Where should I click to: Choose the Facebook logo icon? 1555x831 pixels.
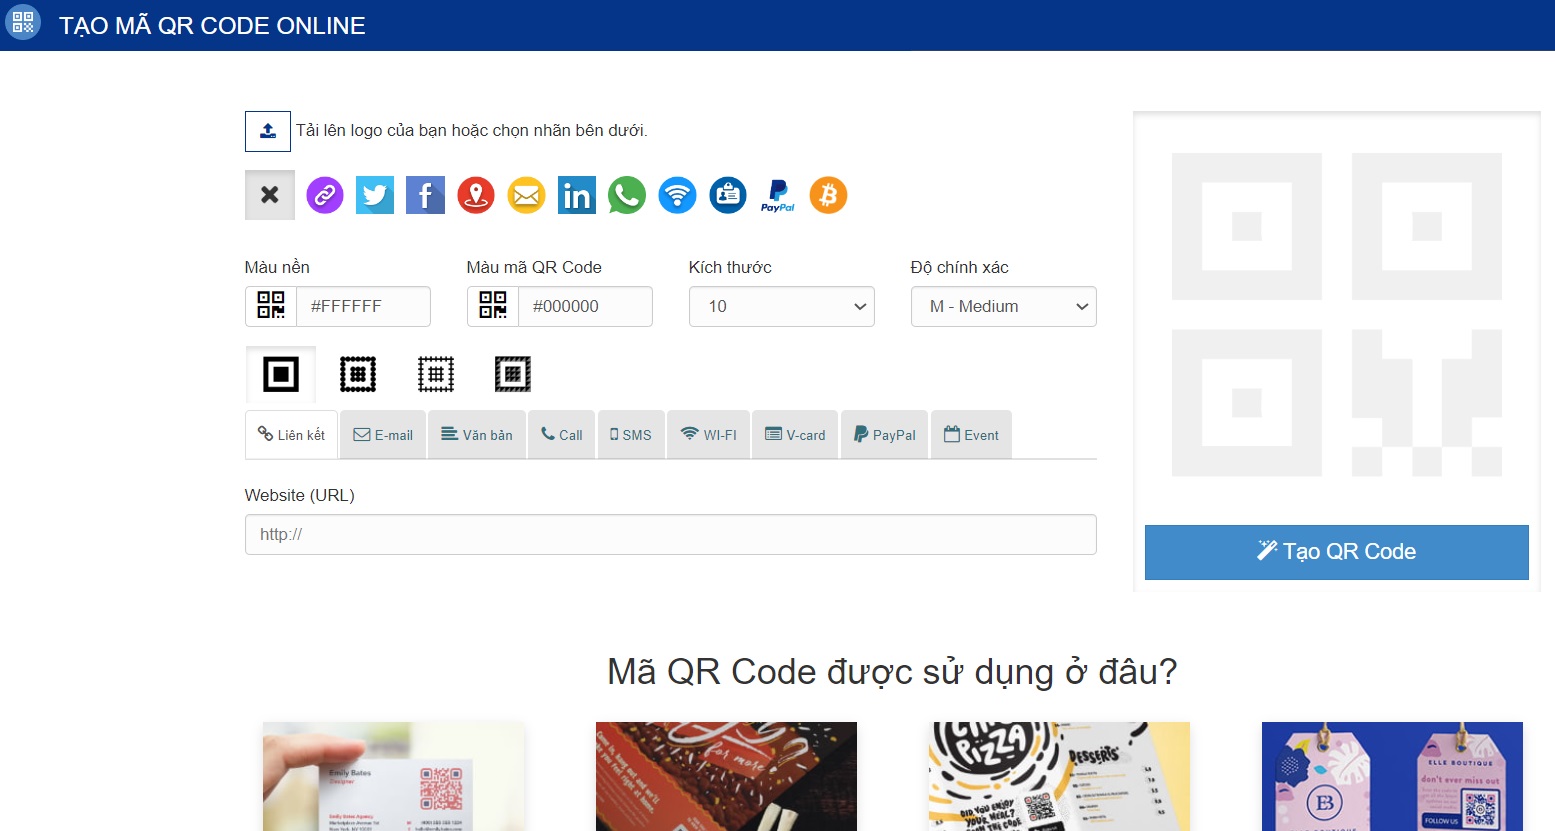425,195
